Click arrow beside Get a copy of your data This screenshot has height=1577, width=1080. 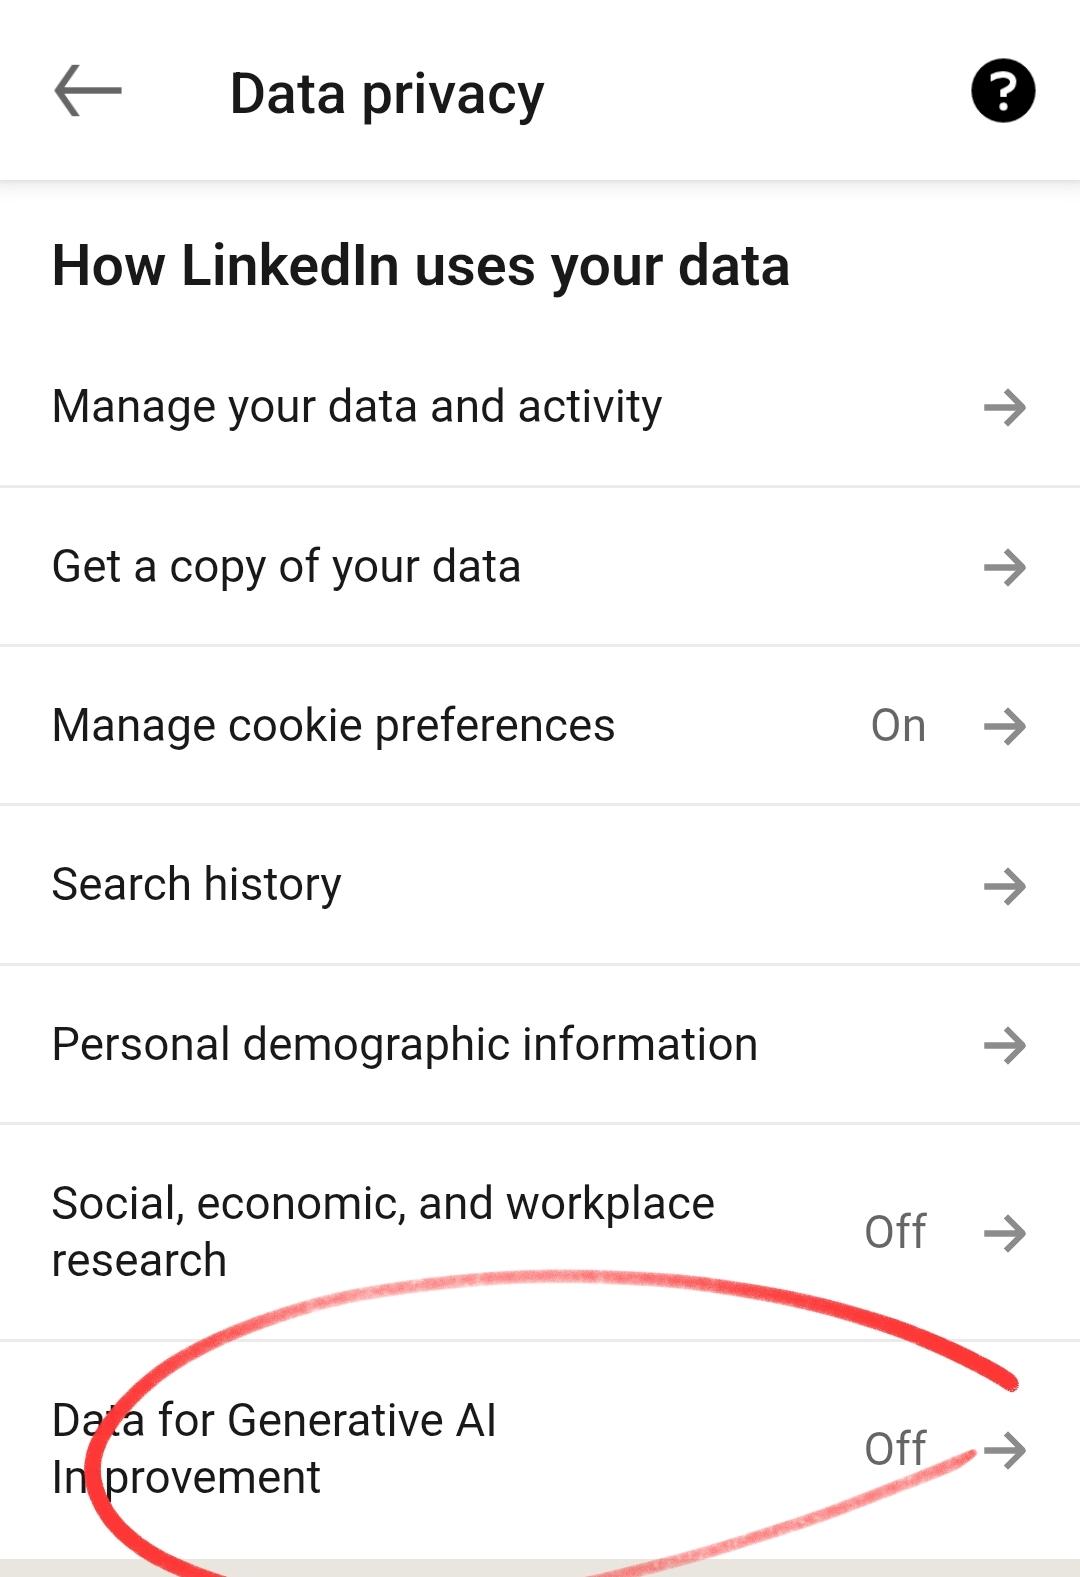(1005, 567)
